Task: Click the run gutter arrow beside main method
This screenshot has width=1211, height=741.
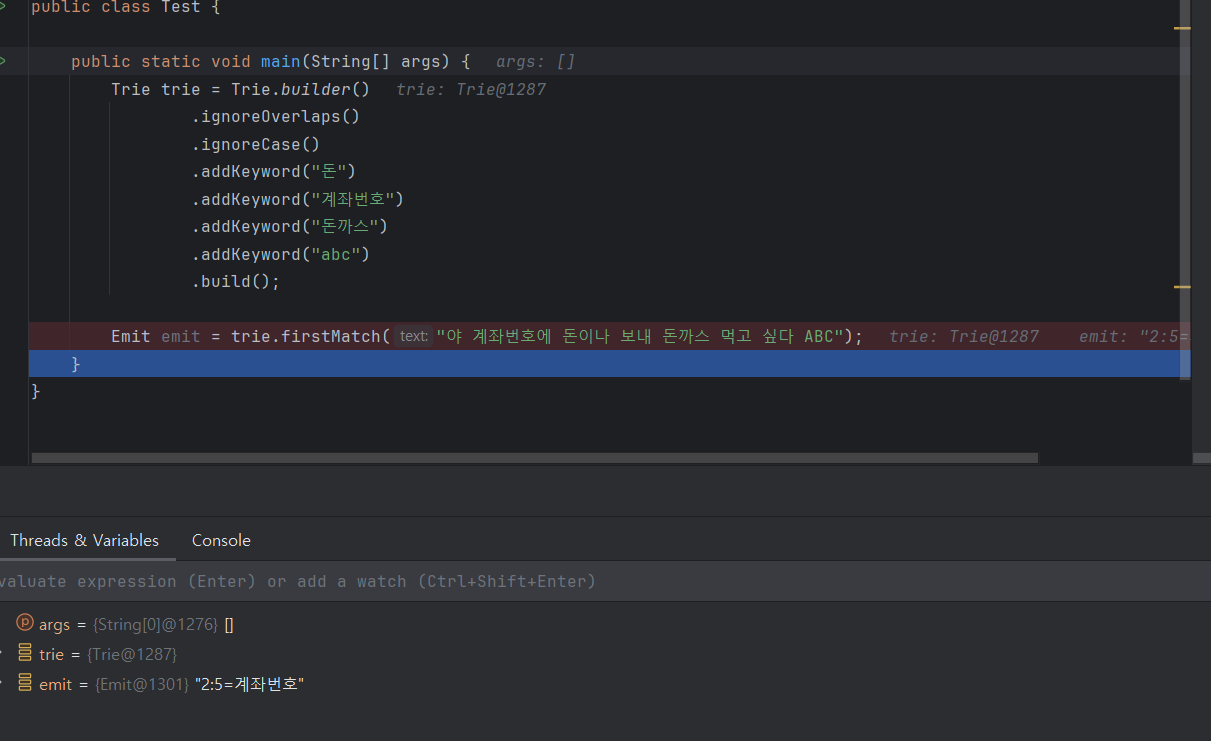Action: (x=2, y=62)
